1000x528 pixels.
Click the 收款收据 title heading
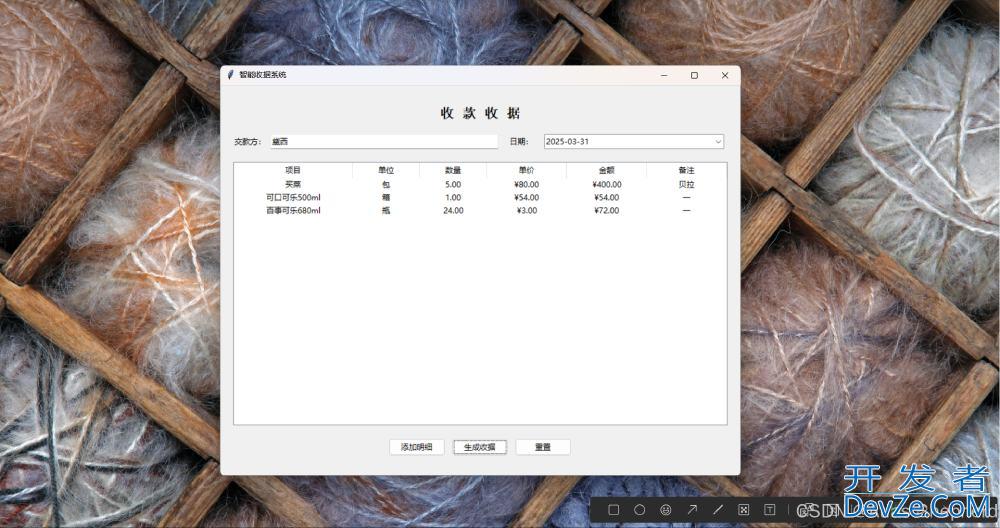480,114
